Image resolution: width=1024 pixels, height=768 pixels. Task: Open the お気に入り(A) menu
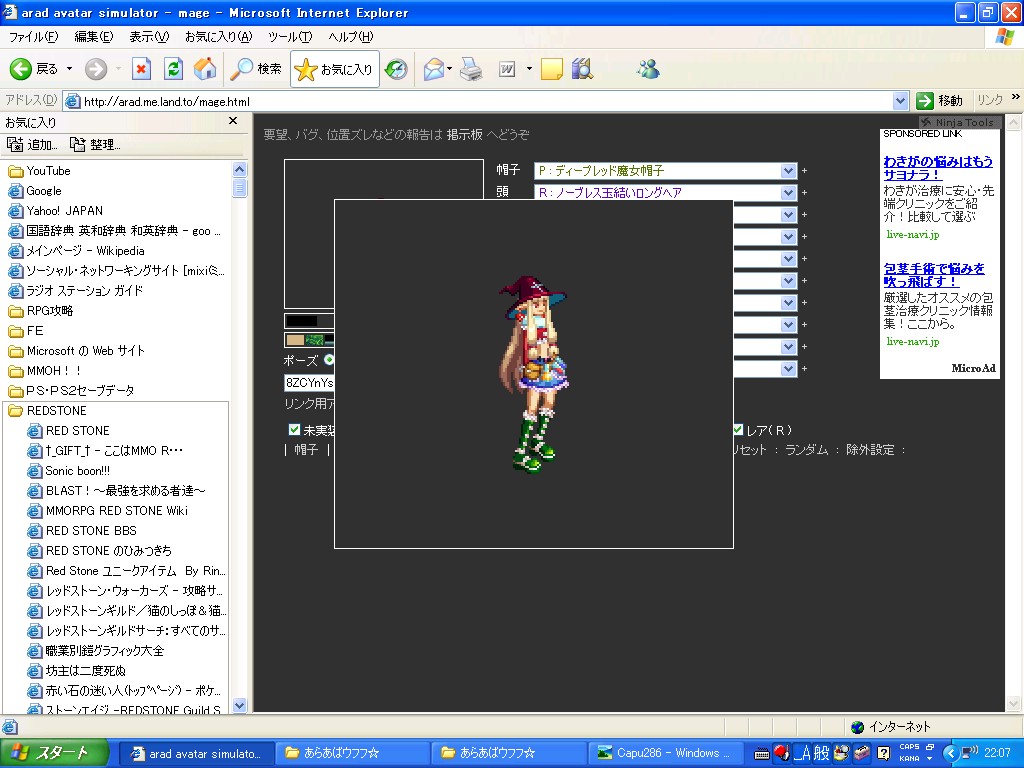(x=219, y=37)
